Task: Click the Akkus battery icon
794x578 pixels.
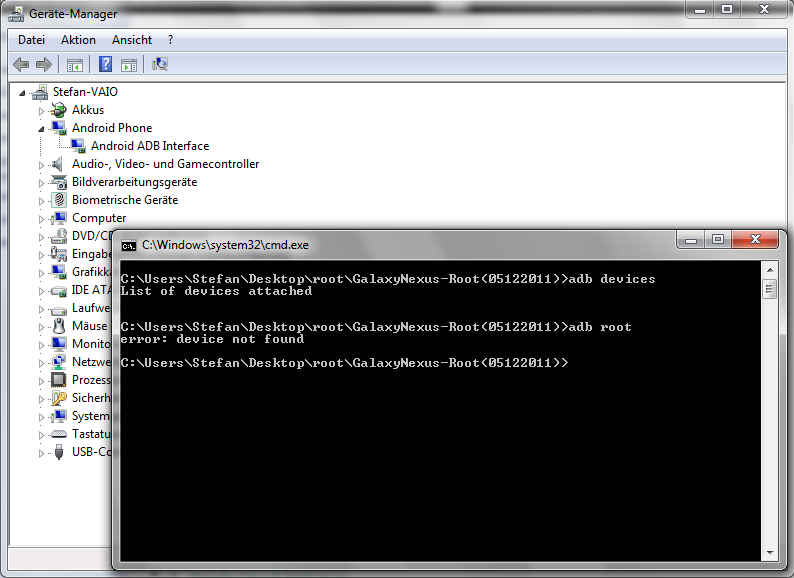Action: 59,110
